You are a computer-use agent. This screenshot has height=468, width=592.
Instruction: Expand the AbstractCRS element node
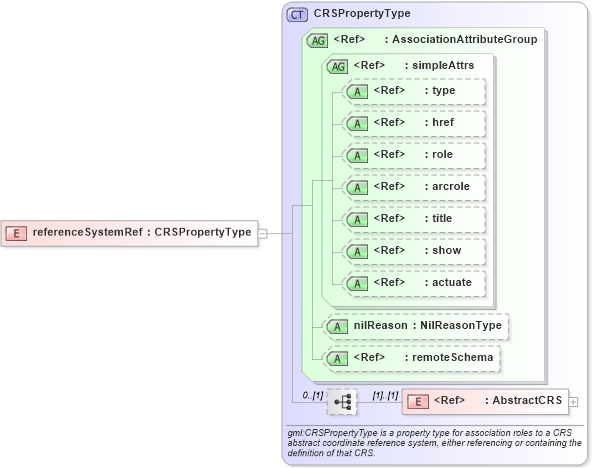(x=573, y=402)
